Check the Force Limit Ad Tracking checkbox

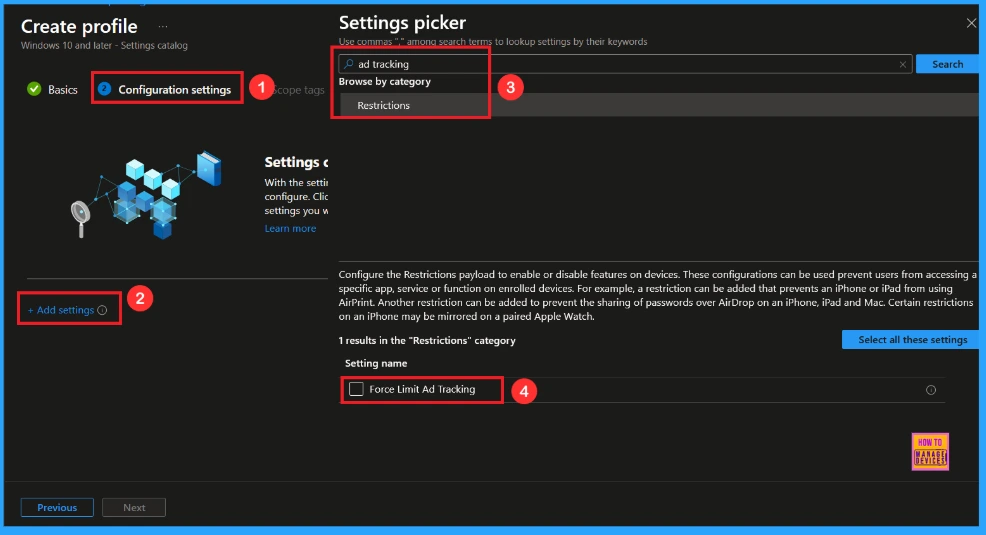click(356, 389)
